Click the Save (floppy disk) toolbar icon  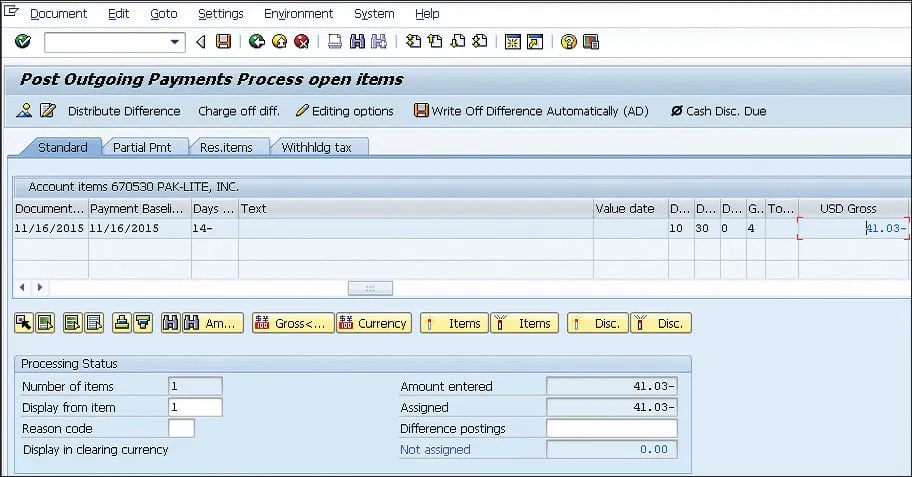click(x=223, y=42)
